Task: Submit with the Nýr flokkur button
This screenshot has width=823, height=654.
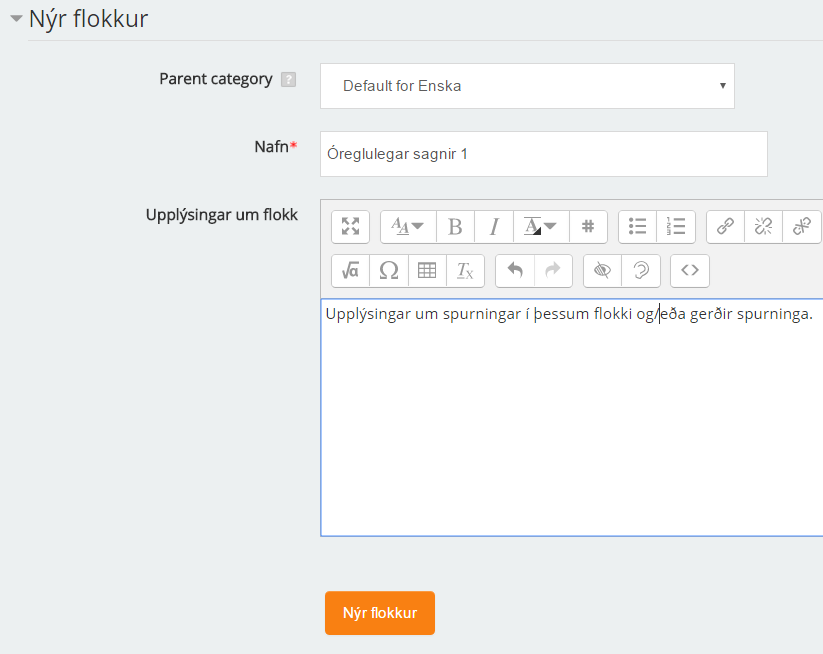Action: 379,613
